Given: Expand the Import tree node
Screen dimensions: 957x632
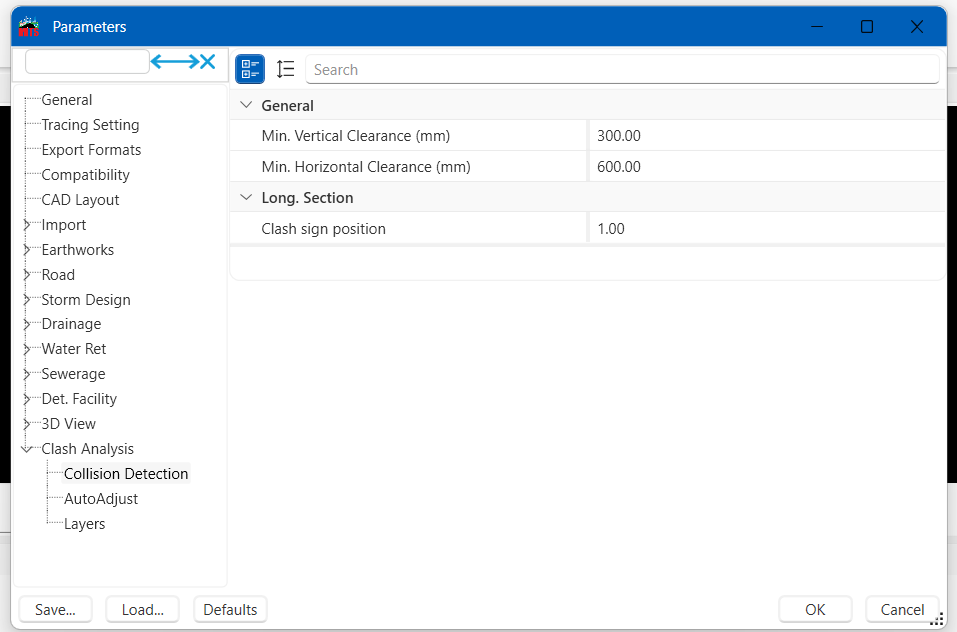Looking at the screenshot, I should pyautogui.click(x=27, y=225).
